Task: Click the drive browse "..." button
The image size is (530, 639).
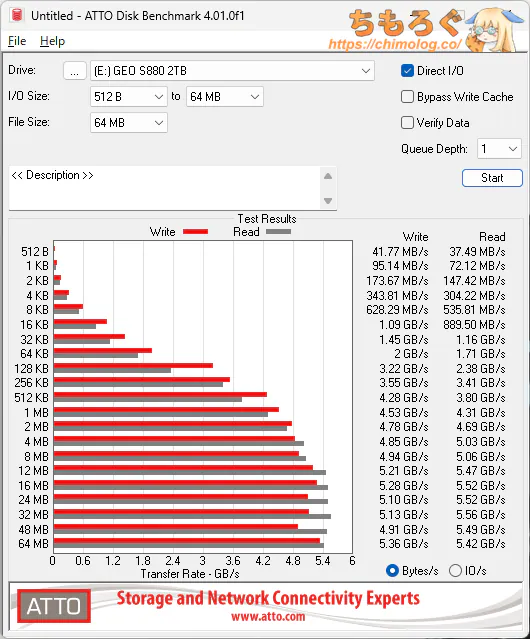Action: click(x=75, y=71)
